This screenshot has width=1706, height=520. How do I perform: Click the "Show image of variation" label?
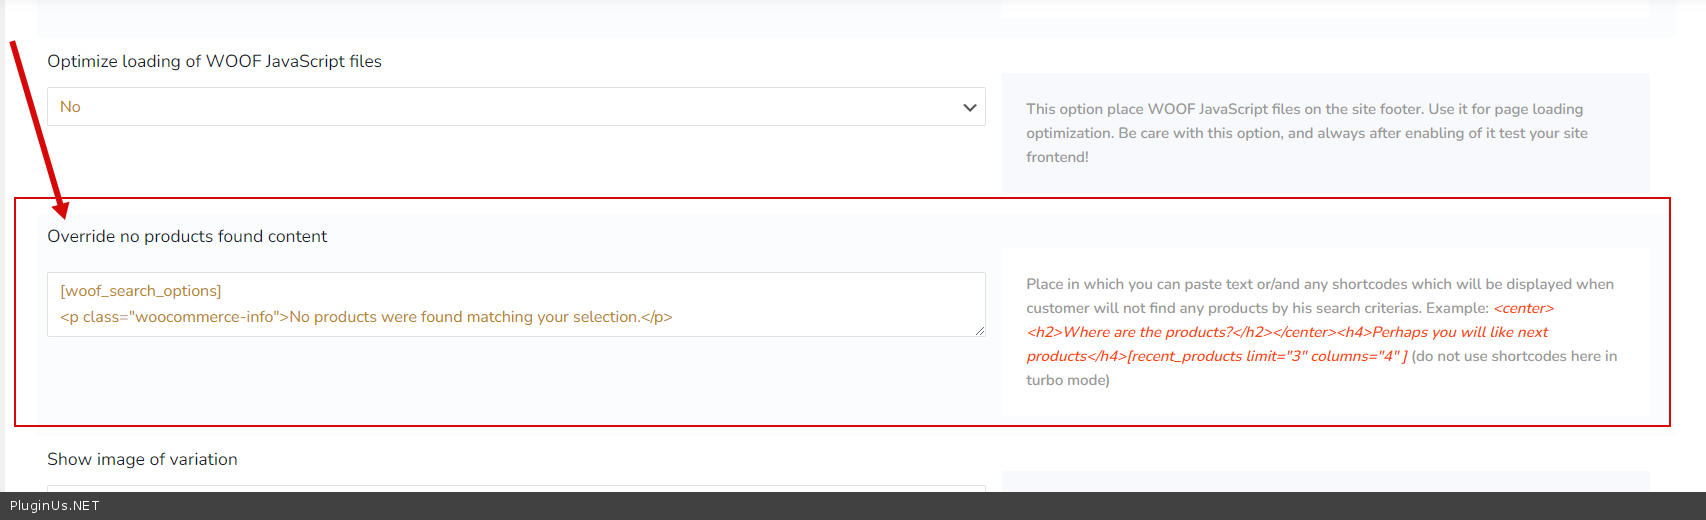pyautogui.click(x=142, y=459)
